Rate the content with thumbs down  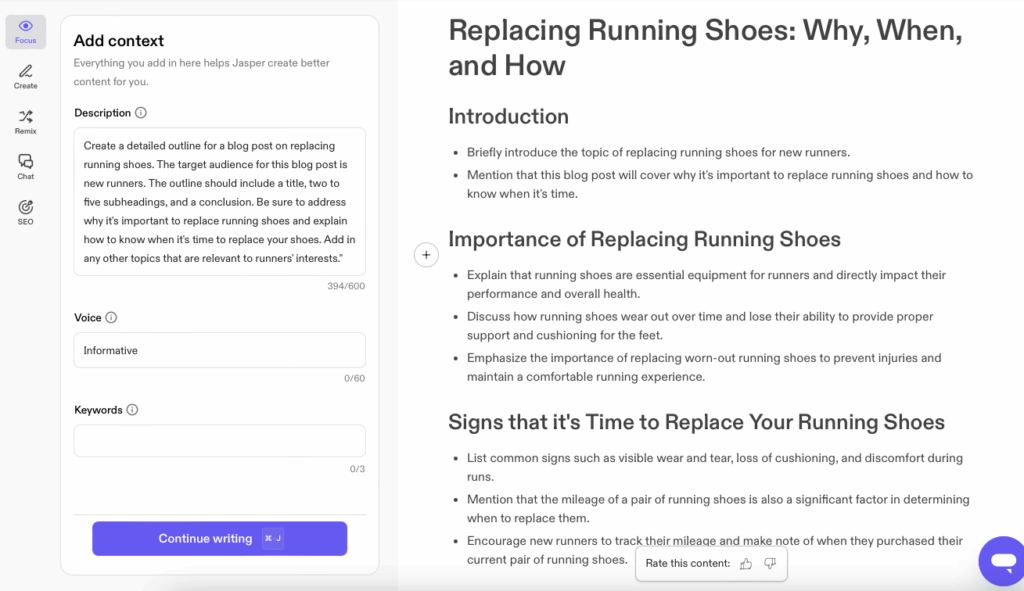(770, 564)
